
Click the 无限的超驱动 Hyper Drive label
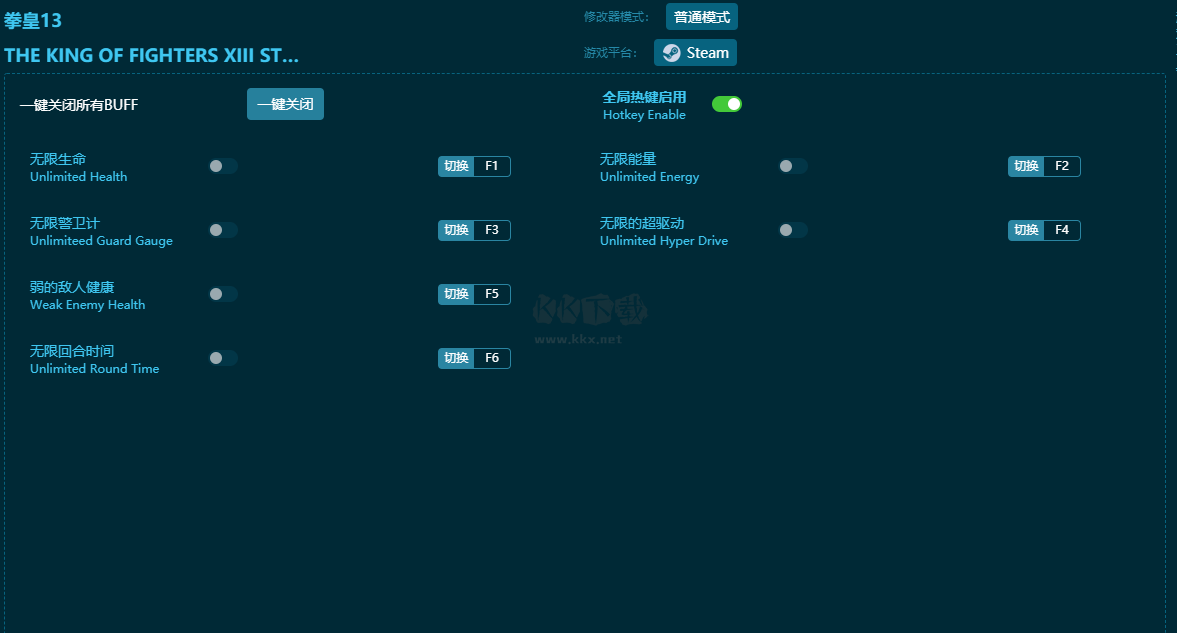[x=664, y=231]
